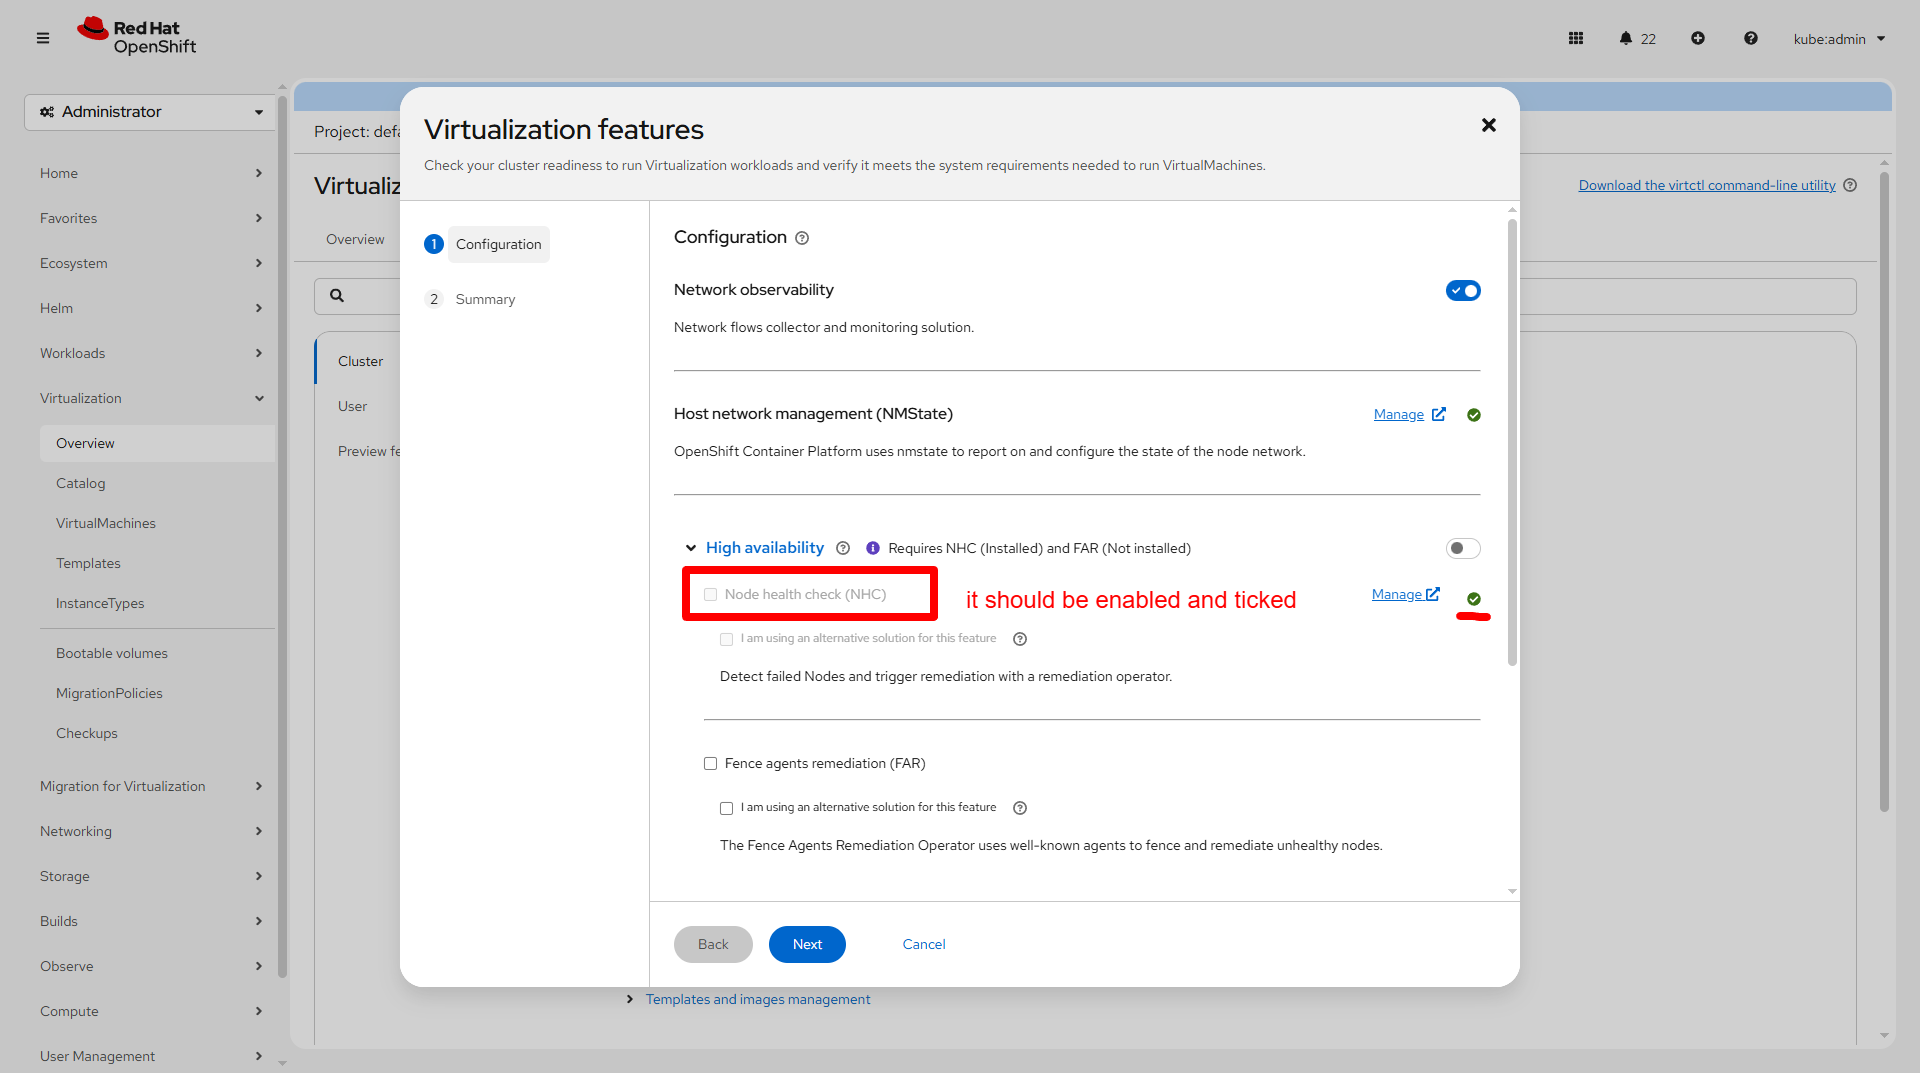Enable the High availability switch
Image resolution: width=1920 pixels, height=1073 pixels.
point(1463,548)
